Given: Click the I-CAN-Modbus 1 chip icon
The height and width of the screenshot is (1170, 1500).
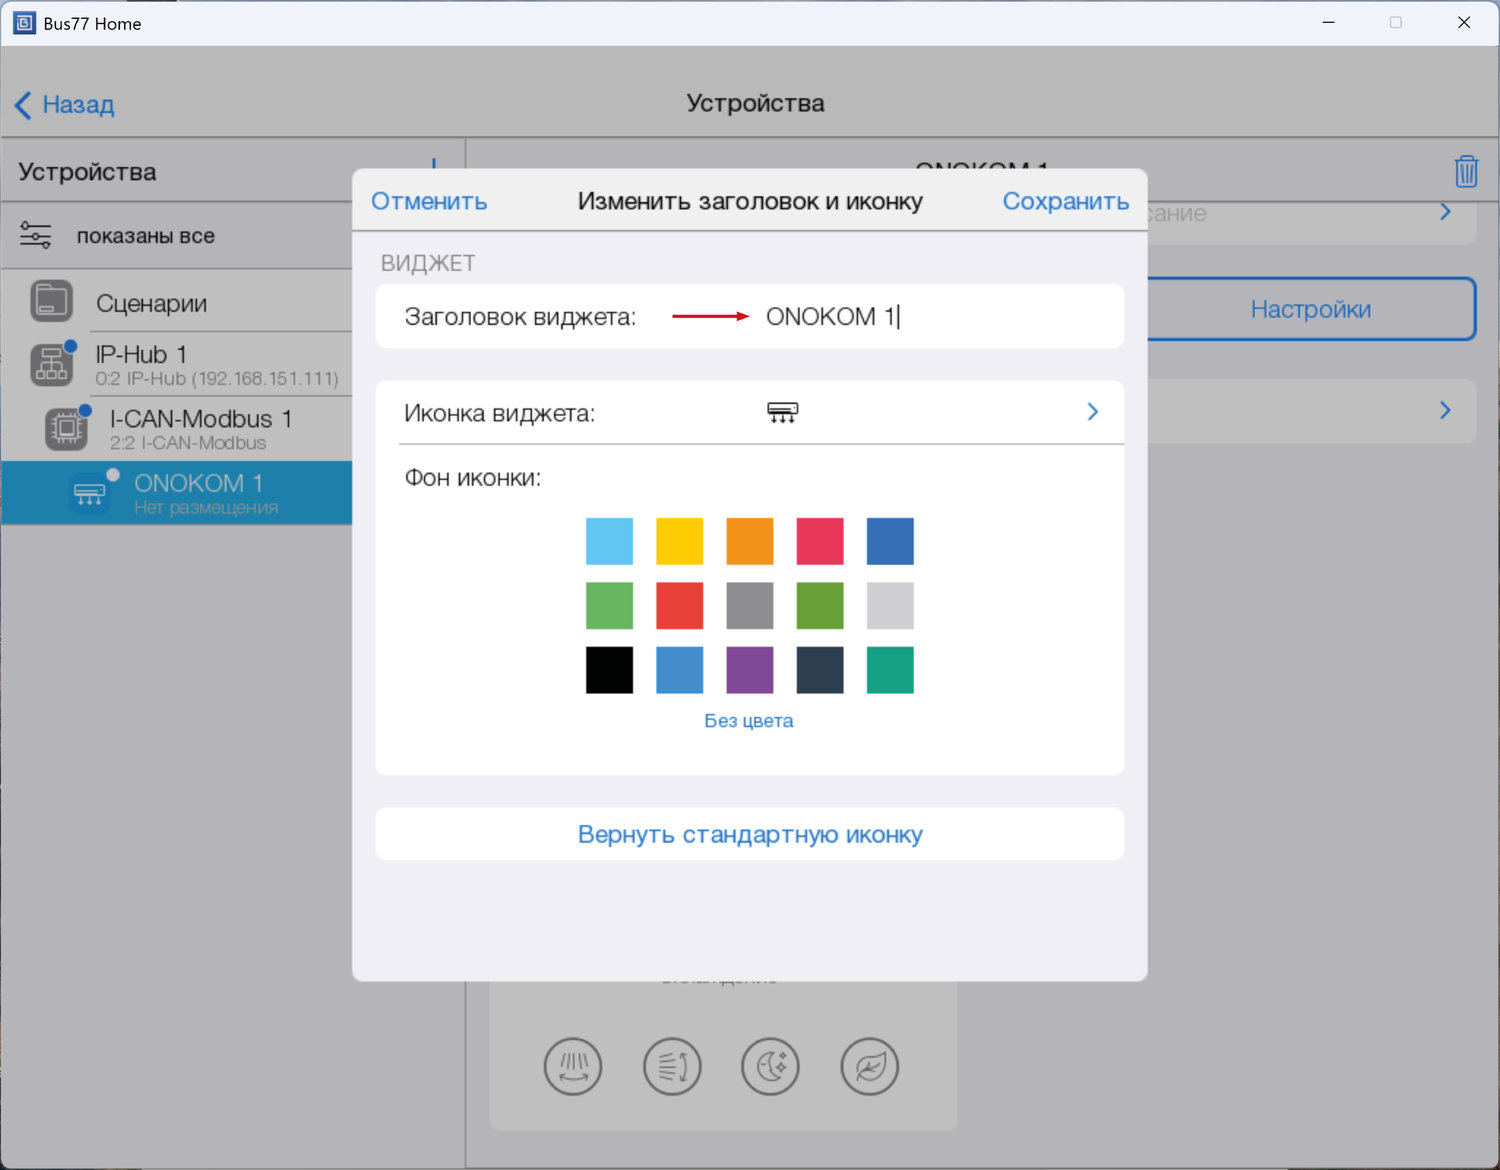Looking at the screenshot, I should (x=67, y=429).
